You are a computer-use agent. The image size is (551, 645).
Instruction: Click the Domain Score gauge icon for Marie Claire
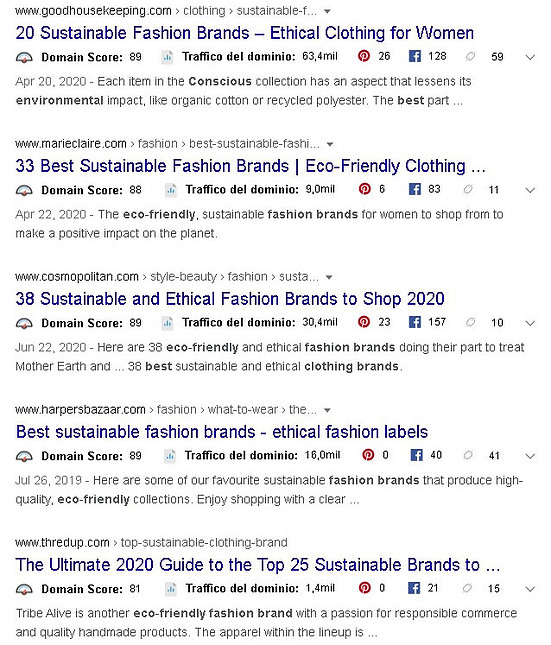[24, 190]
